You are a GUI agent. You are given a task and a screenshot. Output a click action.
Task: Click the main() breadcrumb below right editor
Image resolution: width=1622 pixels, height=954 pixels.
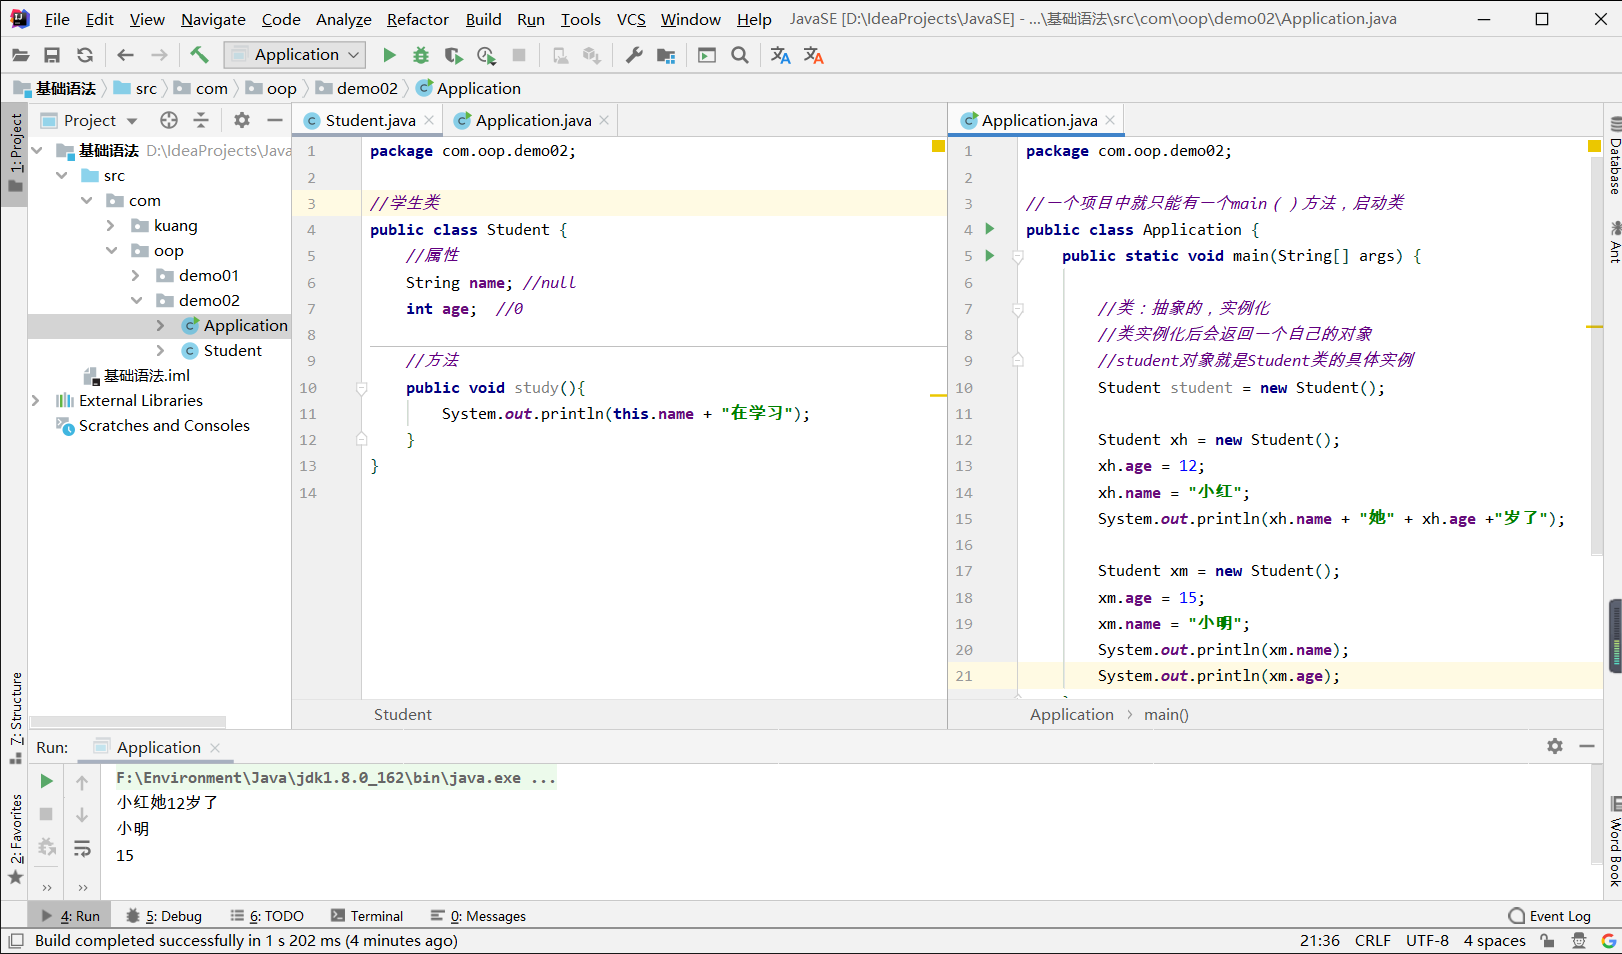(x=1166, y=714)
